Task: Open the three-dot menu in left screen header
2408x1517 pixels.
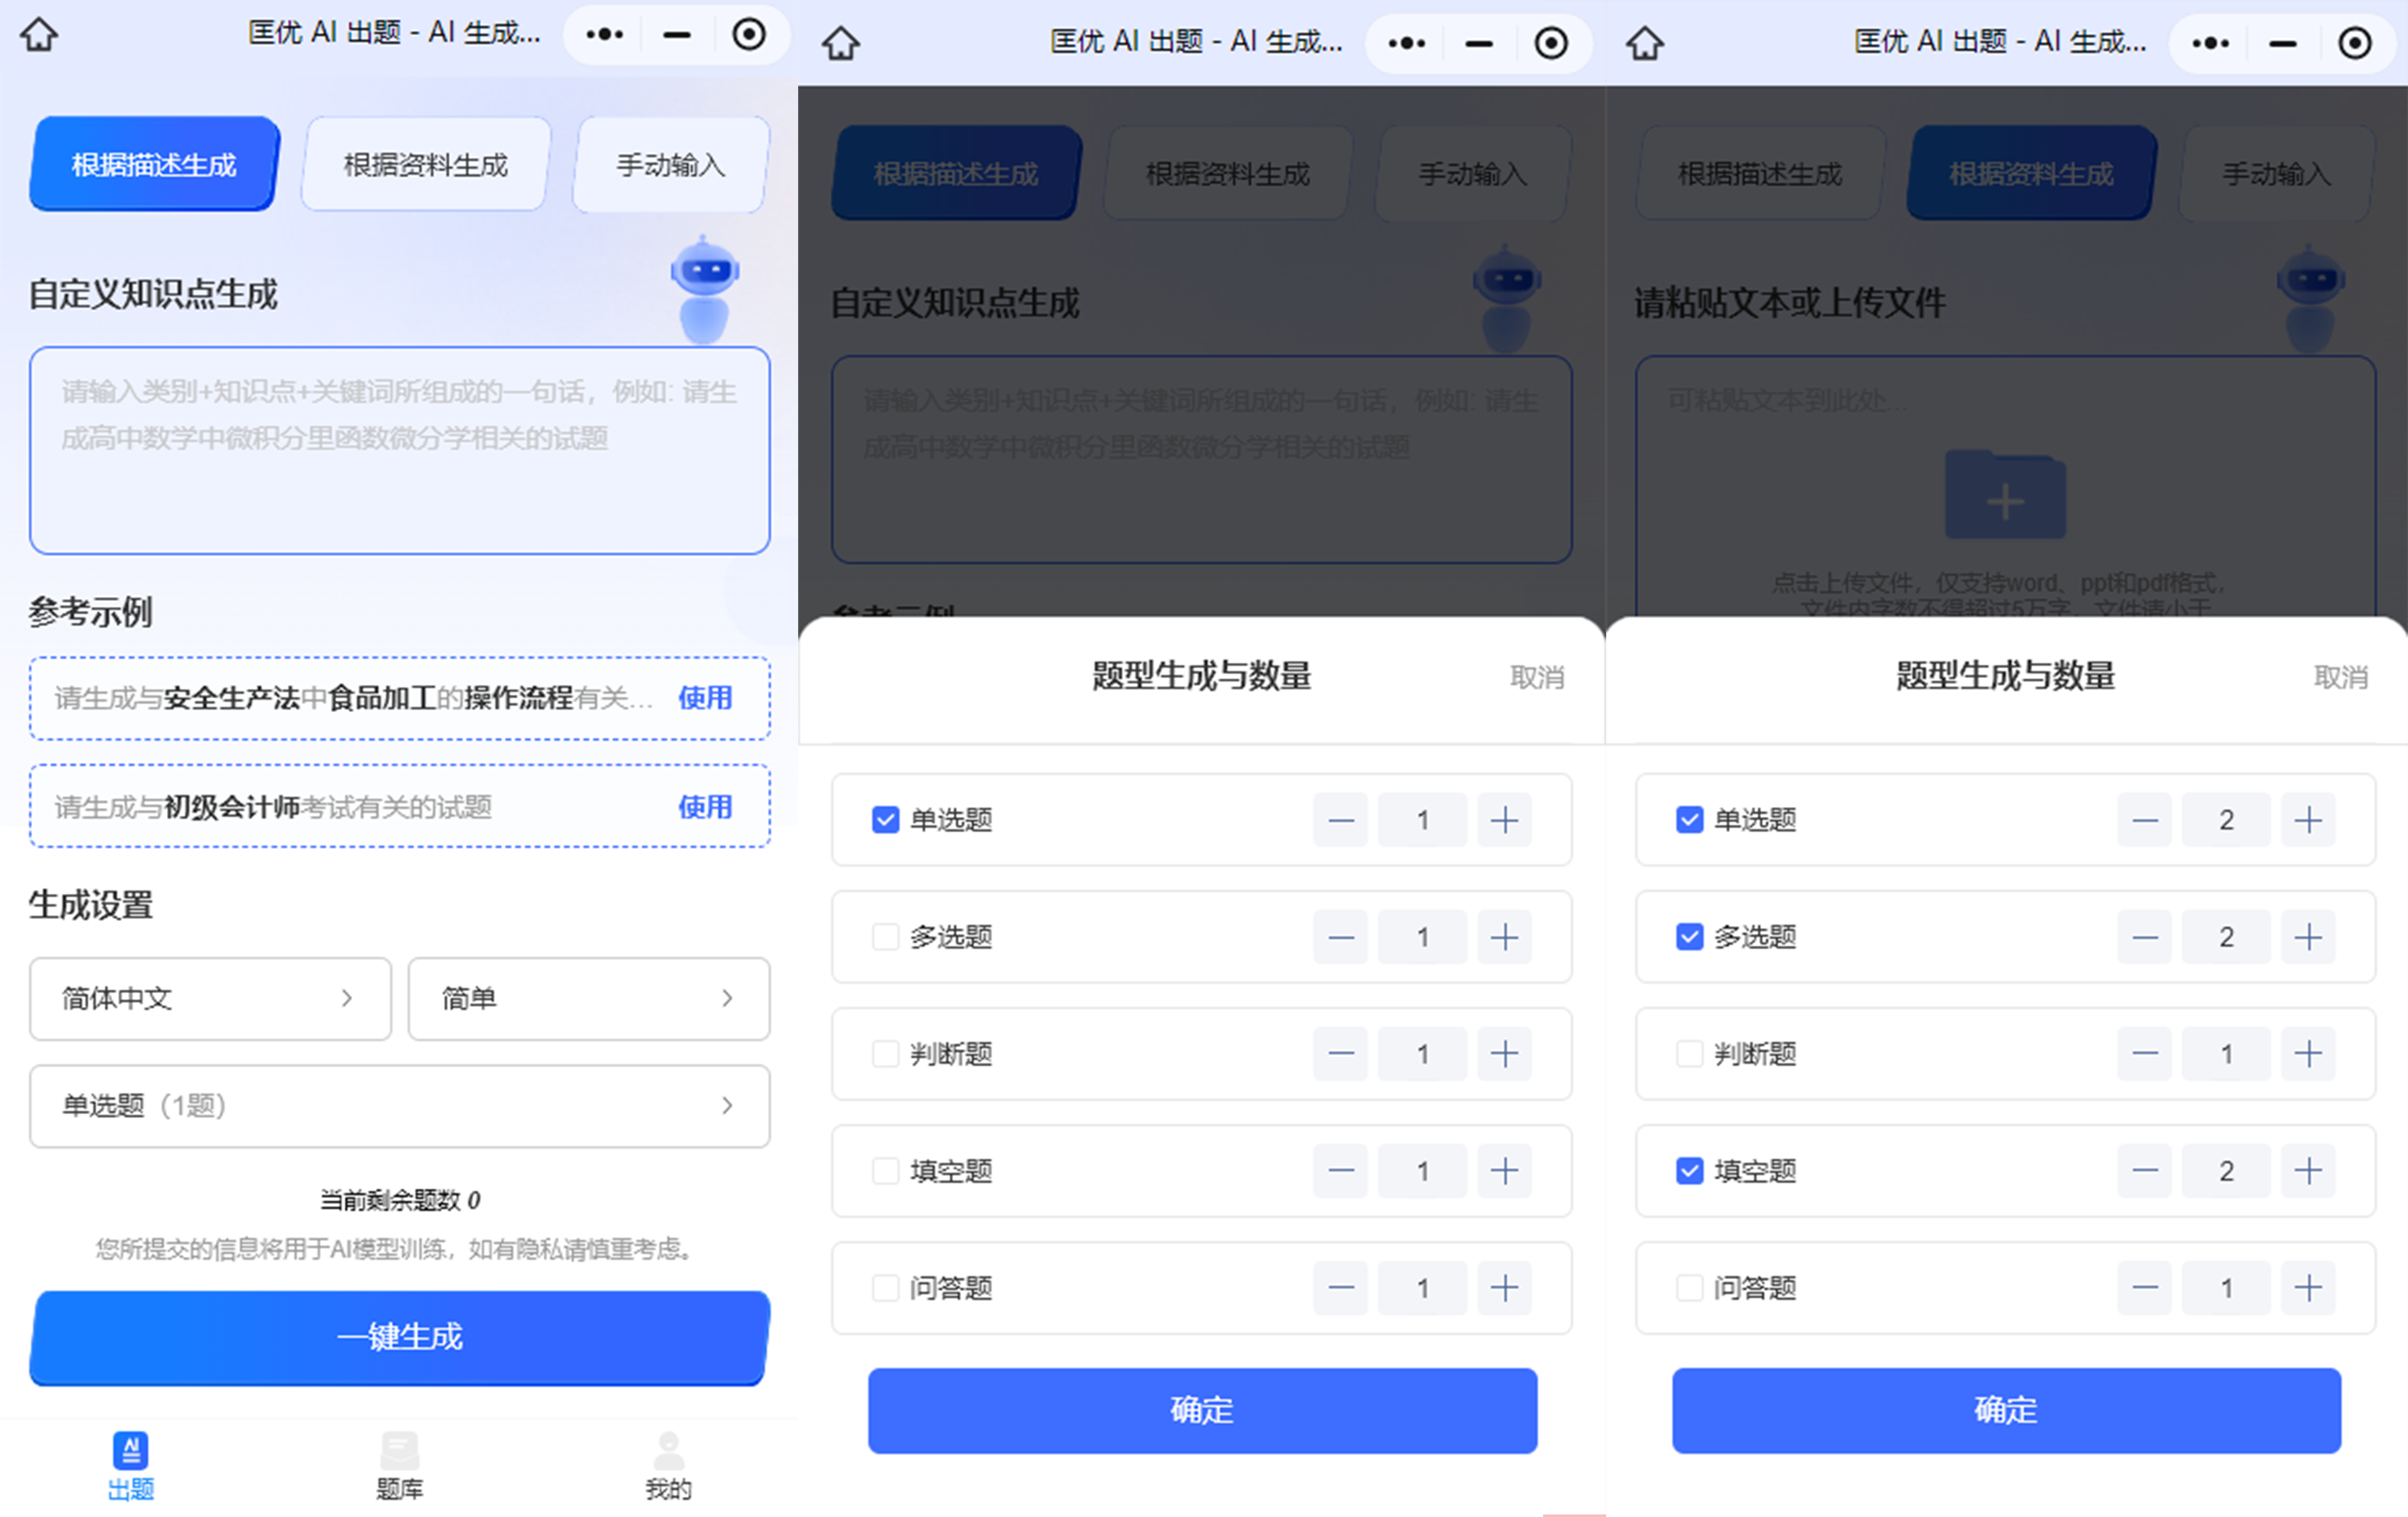Action: coord(604,34)
